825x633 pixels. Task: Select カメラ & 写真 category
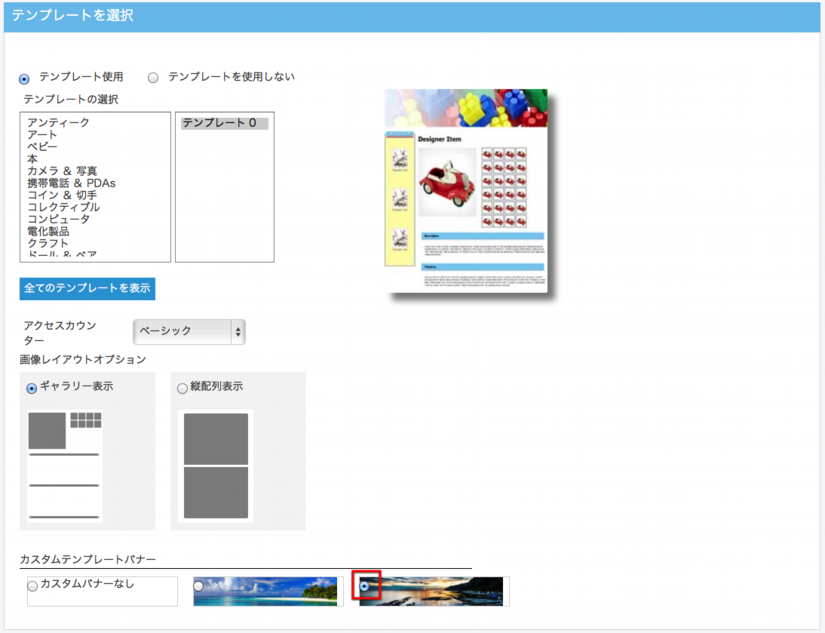[x=63, y=171]
